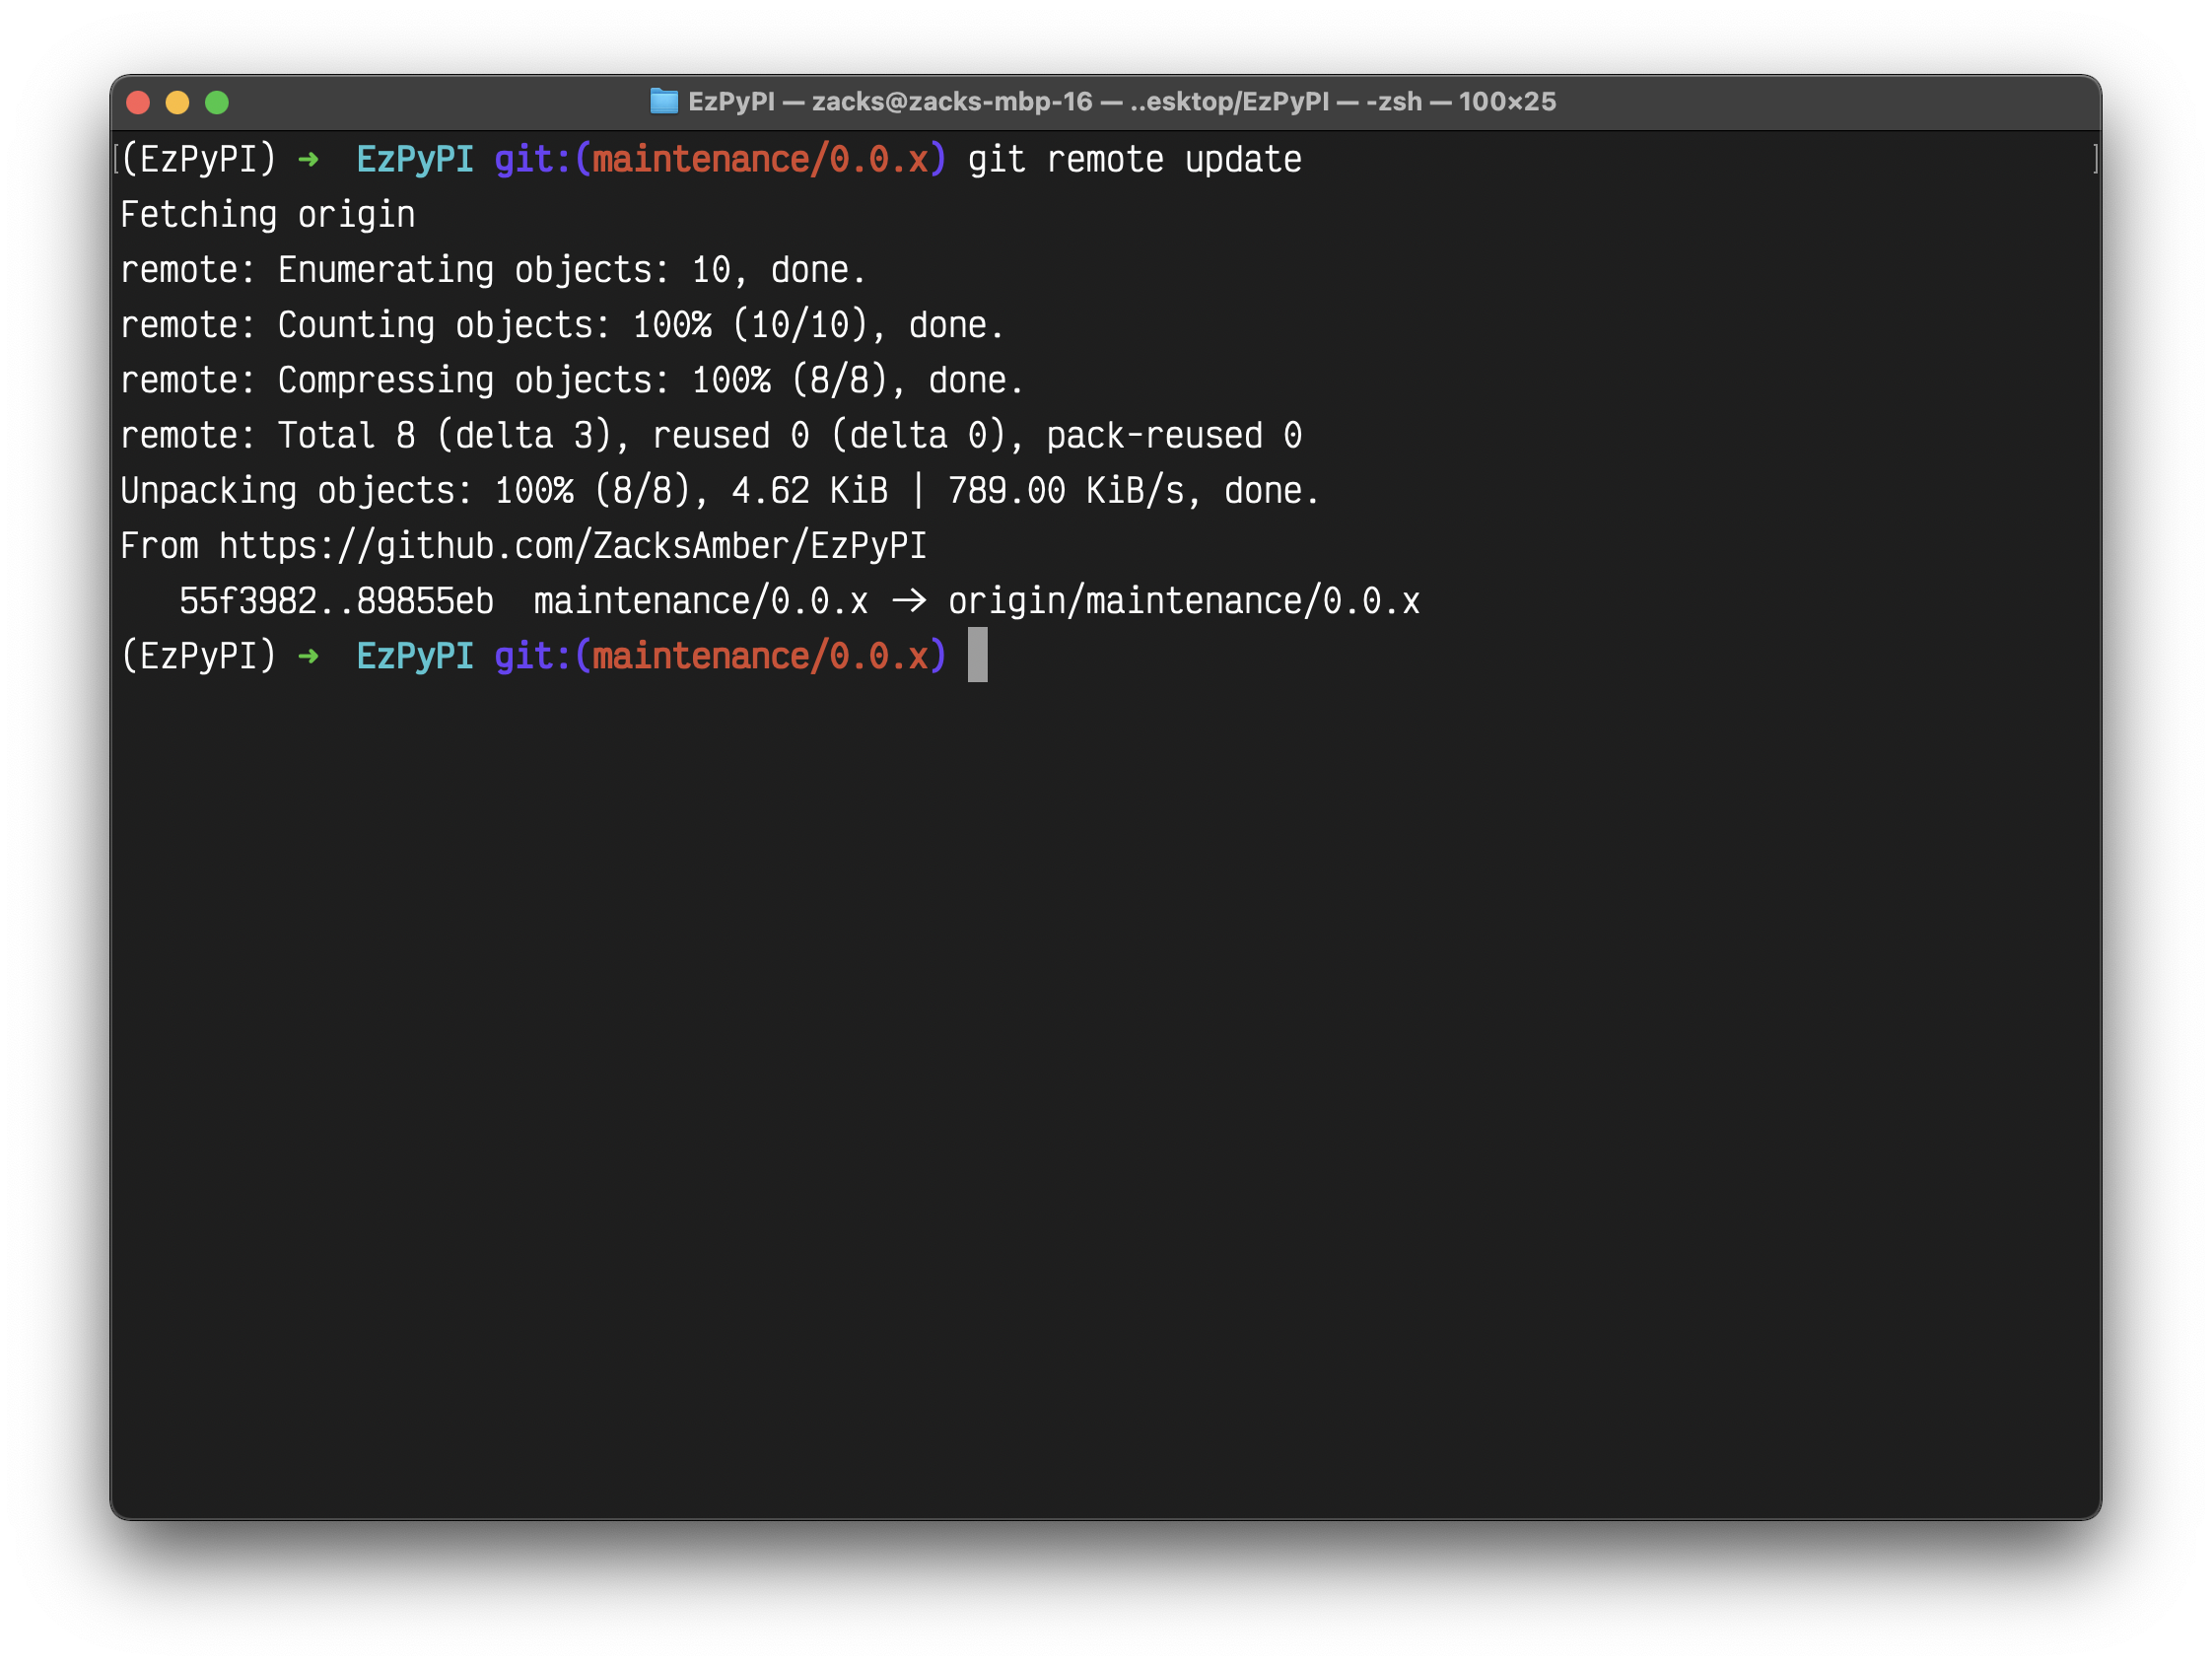
Task: Click the green arrow on first prompt line
Action: [308, 160]
